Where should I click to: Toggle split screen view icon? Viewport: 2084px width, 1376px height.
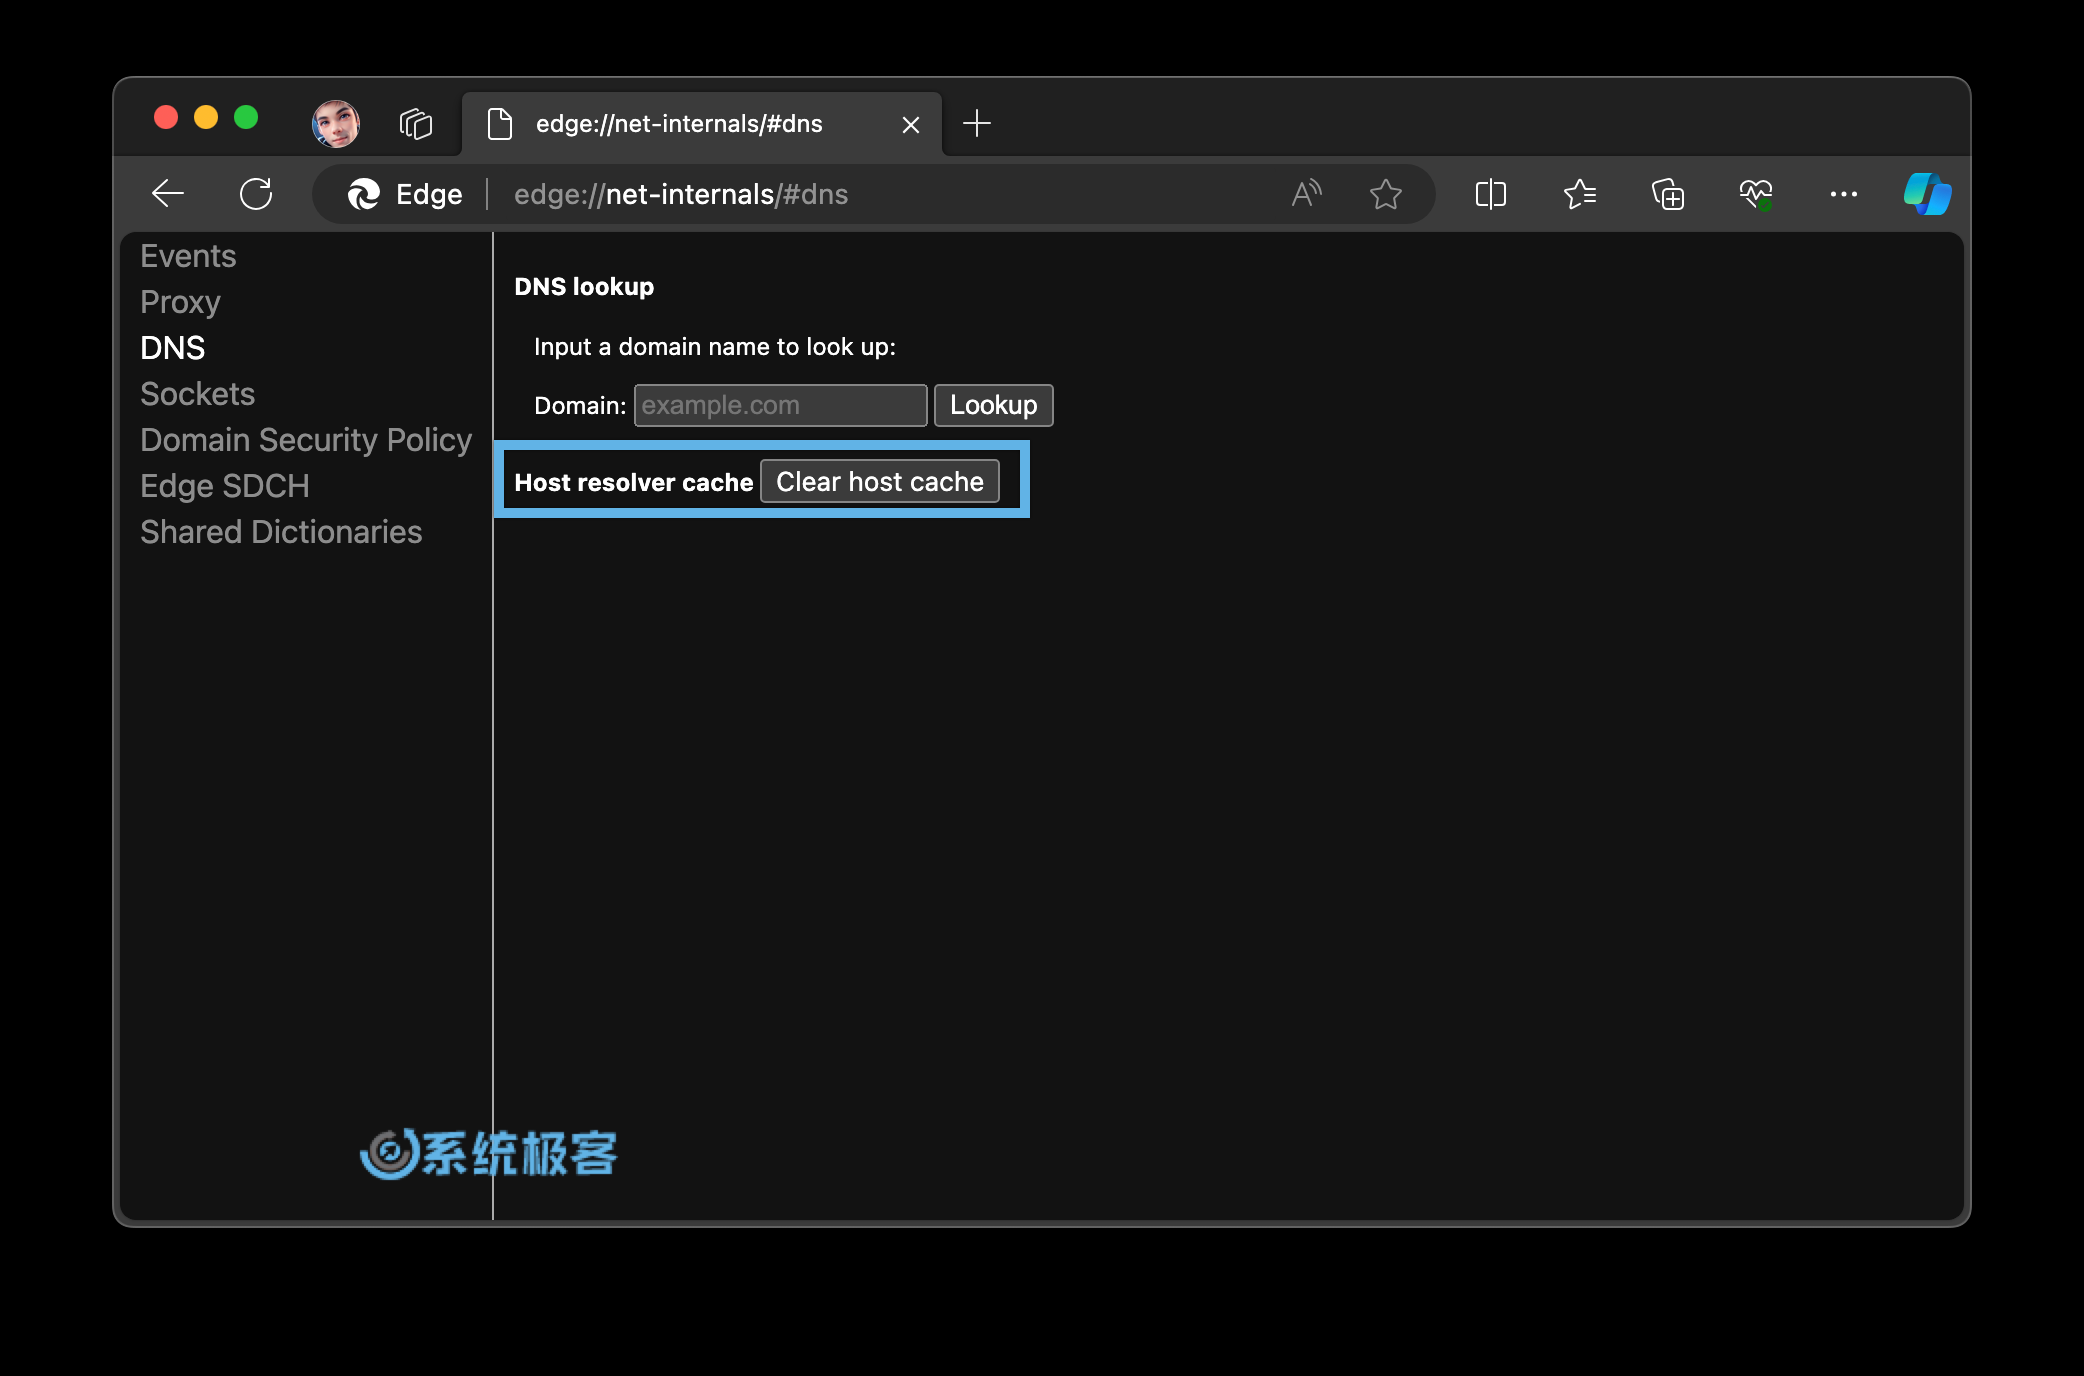pos(1490,194)
